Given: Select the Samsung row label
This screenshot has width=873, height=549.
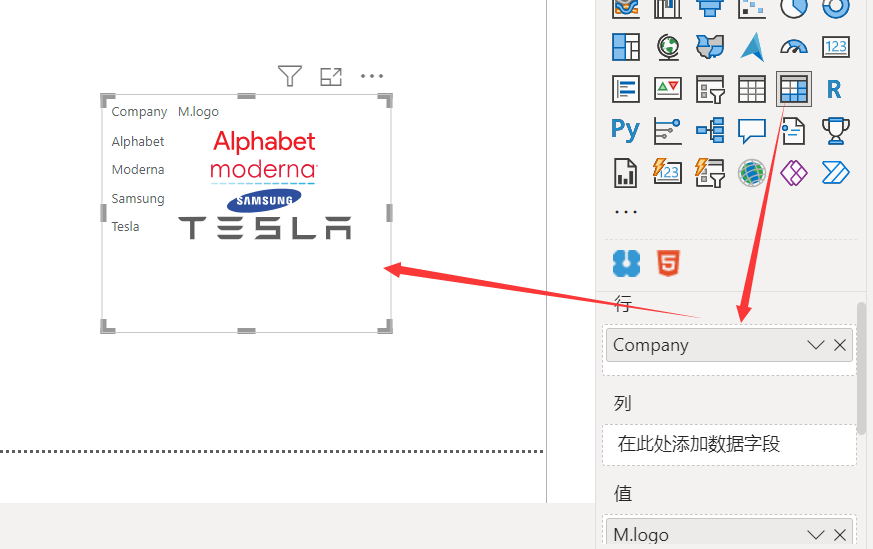Looking at the screenshot, I should coord(138,198).
